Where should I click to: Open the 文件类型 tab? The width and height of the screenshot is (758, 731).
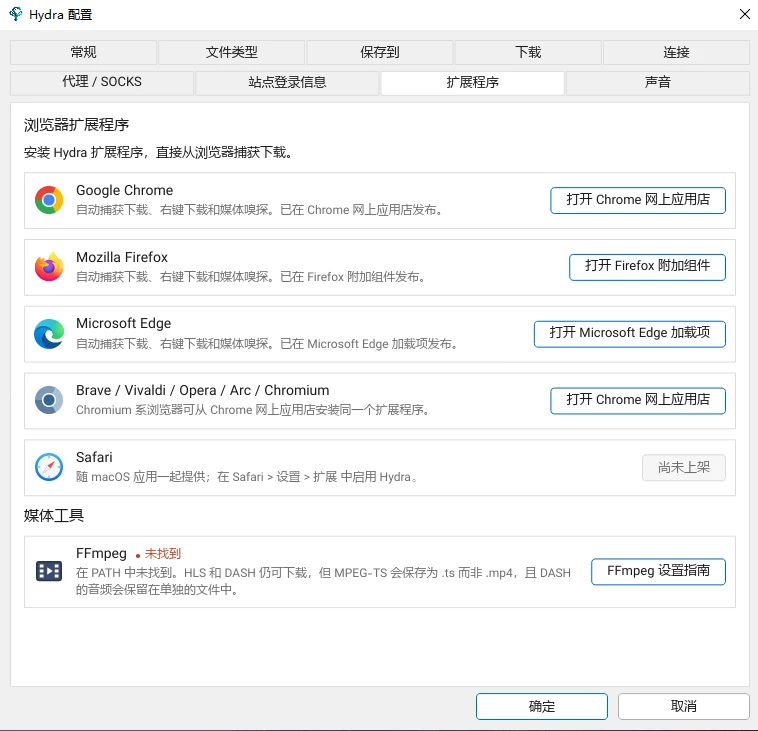[x=232, y=52]
